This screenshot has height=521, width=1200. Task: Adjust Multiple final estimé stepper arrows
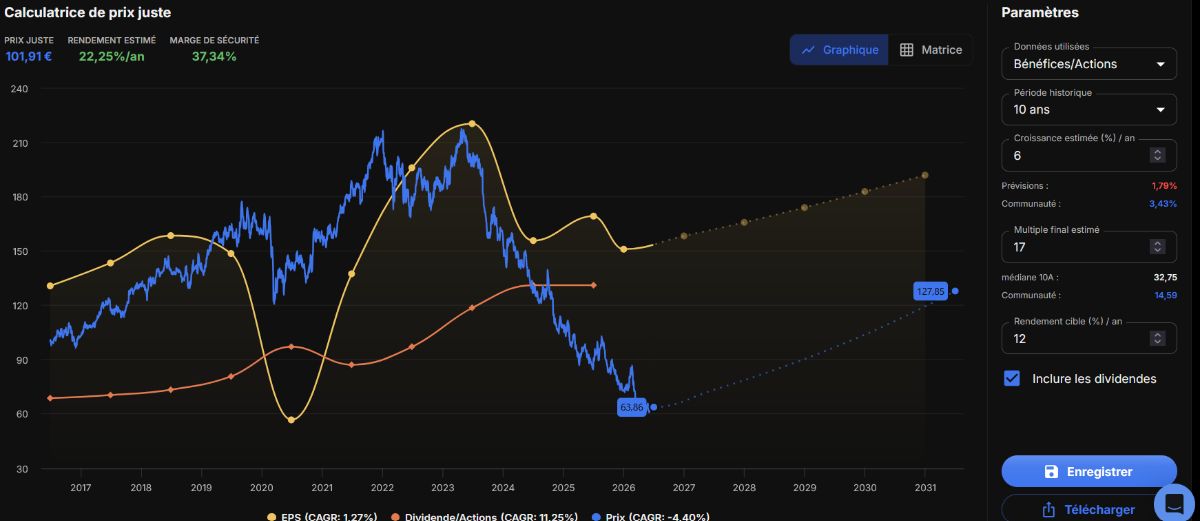(x=1157, y=246)
